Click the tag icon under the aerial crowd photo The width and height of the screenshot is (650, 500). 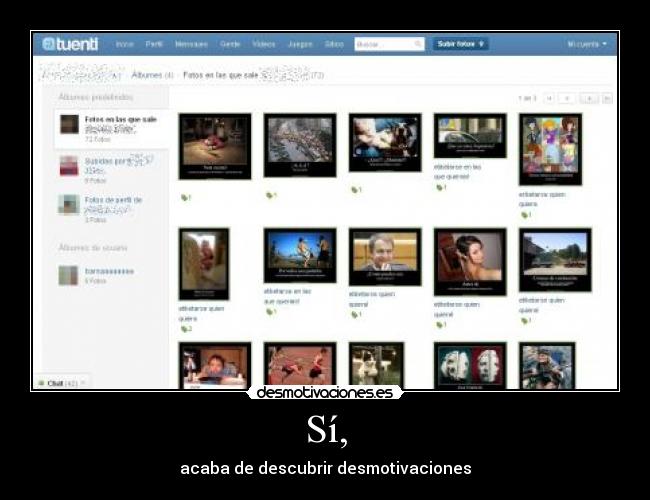[x=269, y=195]
